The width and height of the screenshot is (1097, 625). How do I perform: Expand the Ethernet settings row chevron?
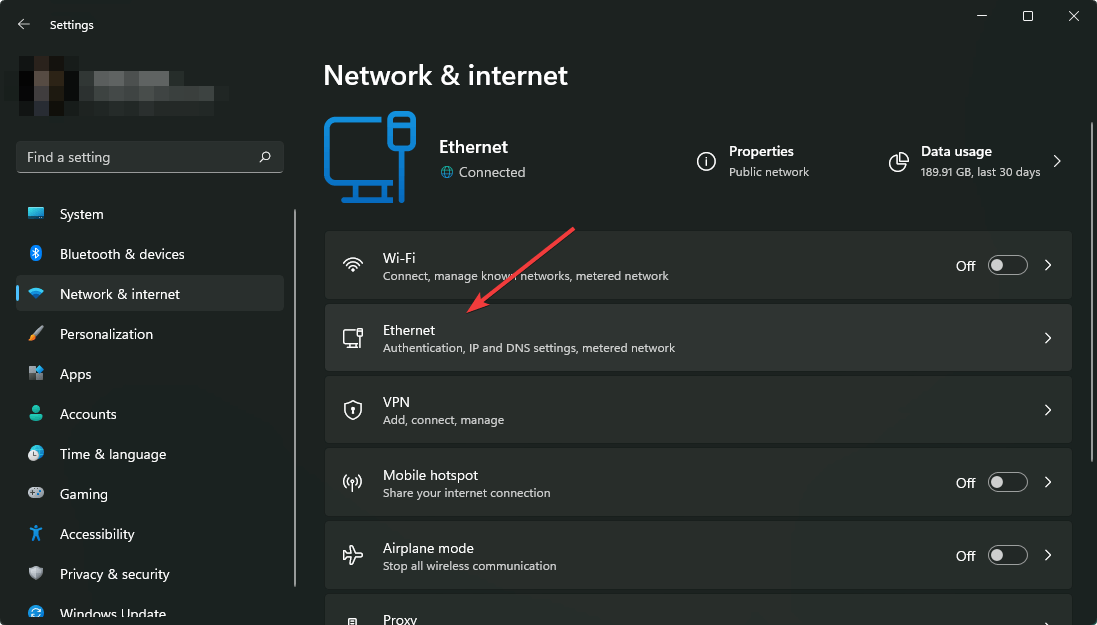click(1048, 337)
